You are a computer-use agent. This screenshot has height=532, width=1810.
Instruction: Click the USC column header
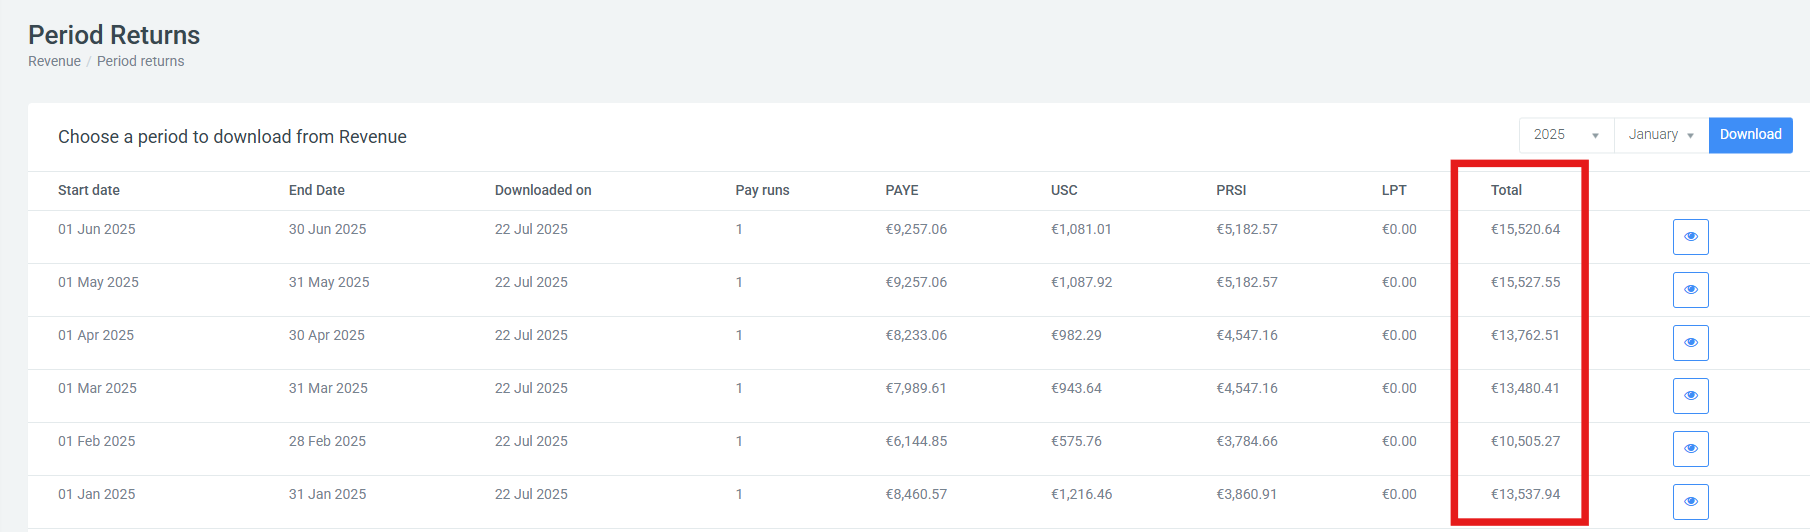pyautogui.click(x=1064, y=190)
